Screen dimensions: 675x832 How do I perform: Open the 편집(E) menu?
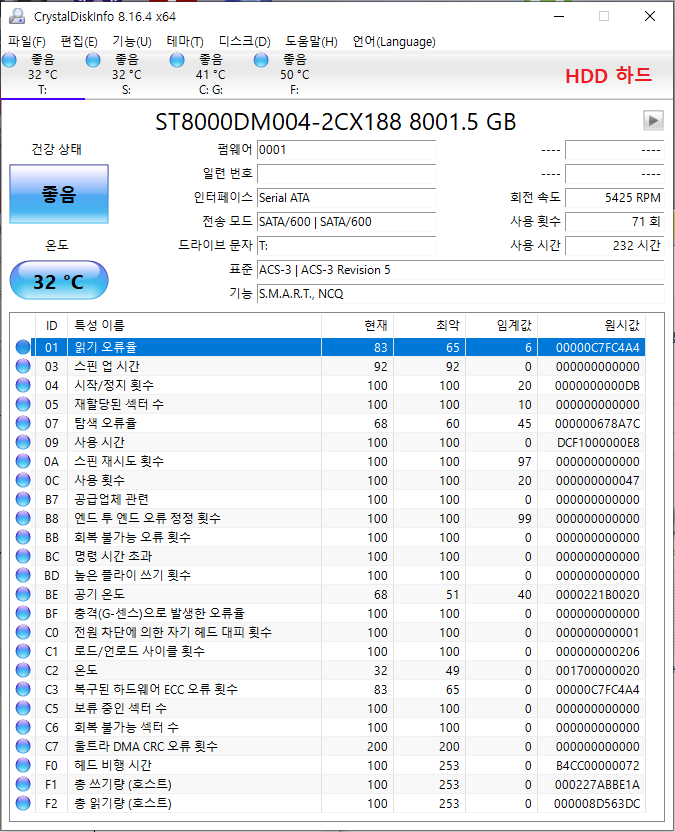tap(79, 41)
